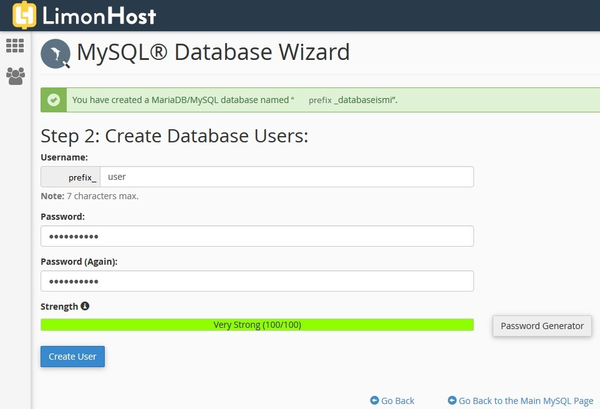Click the Create User button
Image resolution: width=600 pixels, height=409 pixels.
point(73,356)
